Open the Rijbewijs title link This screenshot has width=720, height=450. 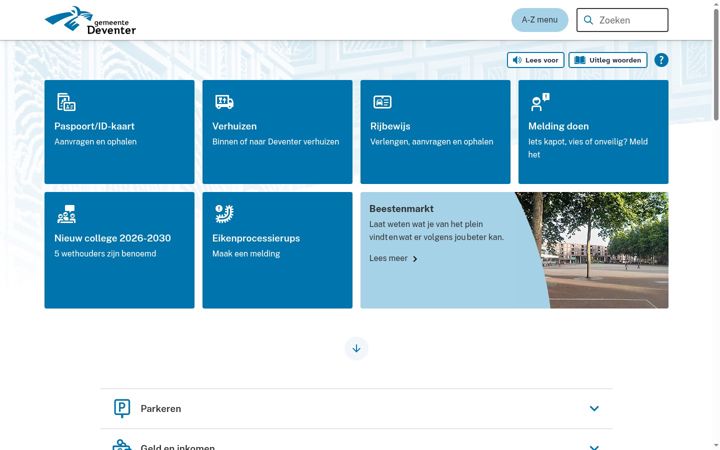(x=390, y=126)
